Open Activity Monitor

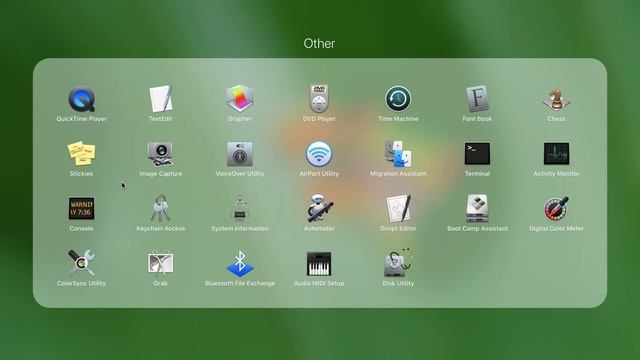pyautogui.click(x=556, y=154)
